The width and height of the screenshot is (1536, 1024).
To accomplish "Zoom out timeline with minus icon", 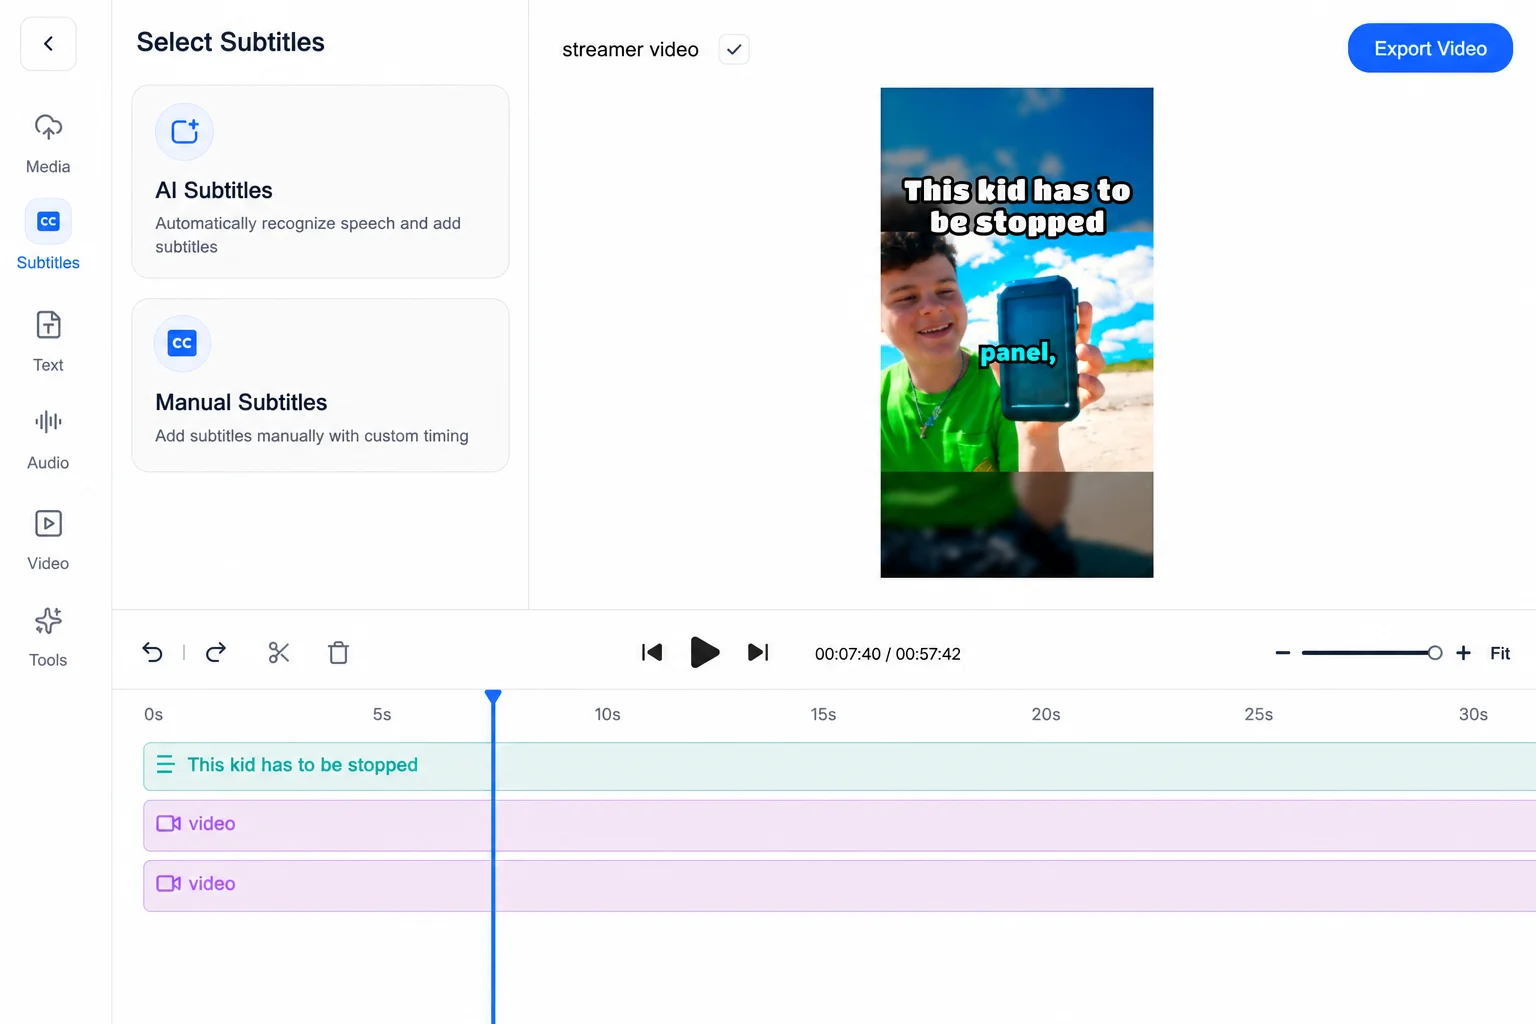I will [1283, 653].
